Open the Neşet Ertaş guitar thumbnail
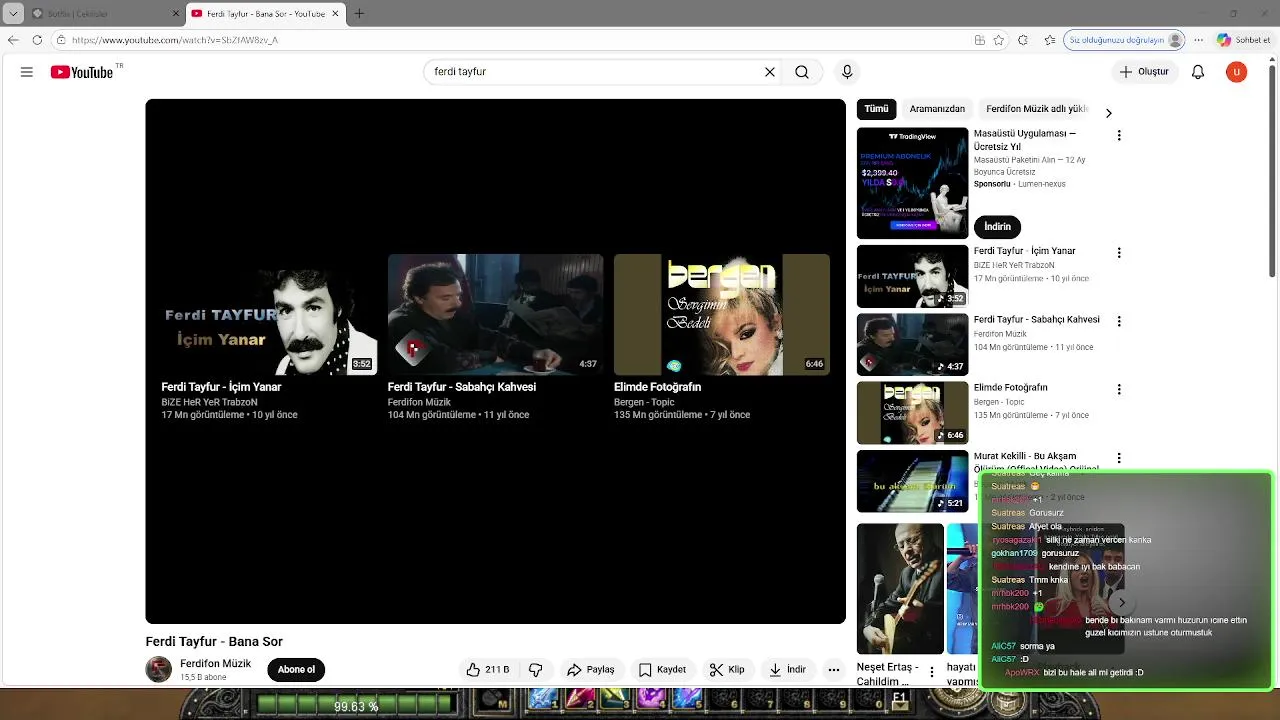This screenshot has height=720, width=1280. tap(900, 589)
